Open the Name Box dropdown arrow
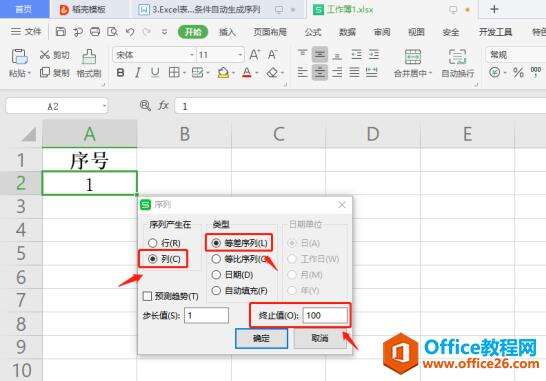 (x=104, y=106)
